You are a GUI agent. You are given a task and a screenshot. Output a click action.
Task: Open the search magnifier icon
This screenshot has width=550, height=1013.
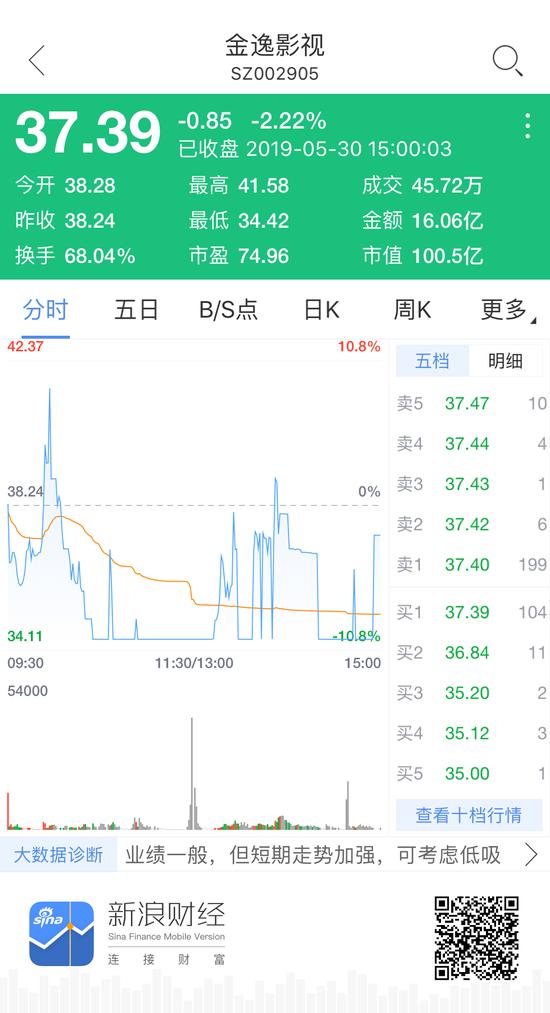(507, 61)
